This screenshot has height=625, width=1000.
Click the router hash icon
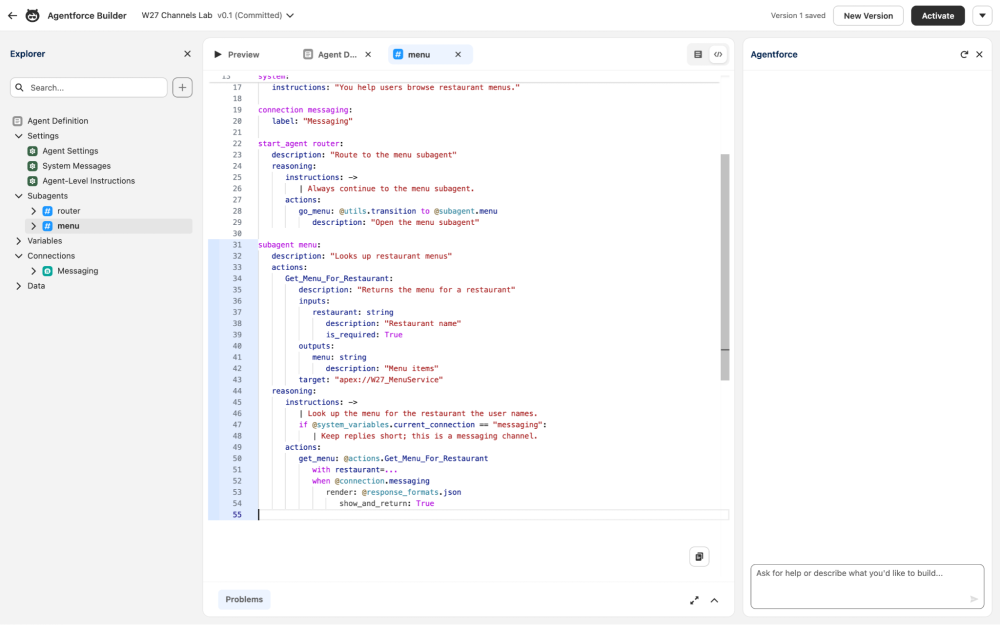(x=47, y=211)
